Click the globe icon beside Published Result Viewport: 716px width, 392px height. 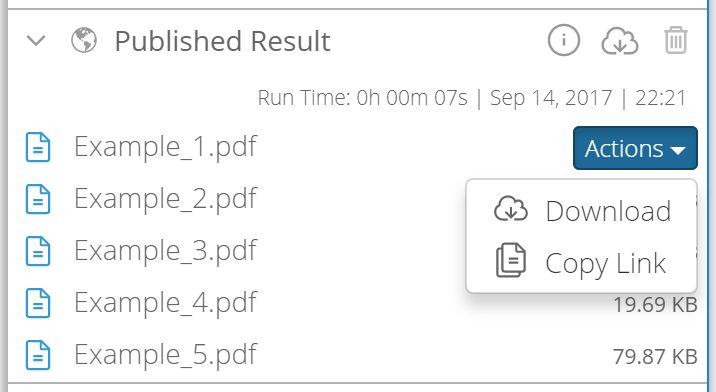[84, 40]
